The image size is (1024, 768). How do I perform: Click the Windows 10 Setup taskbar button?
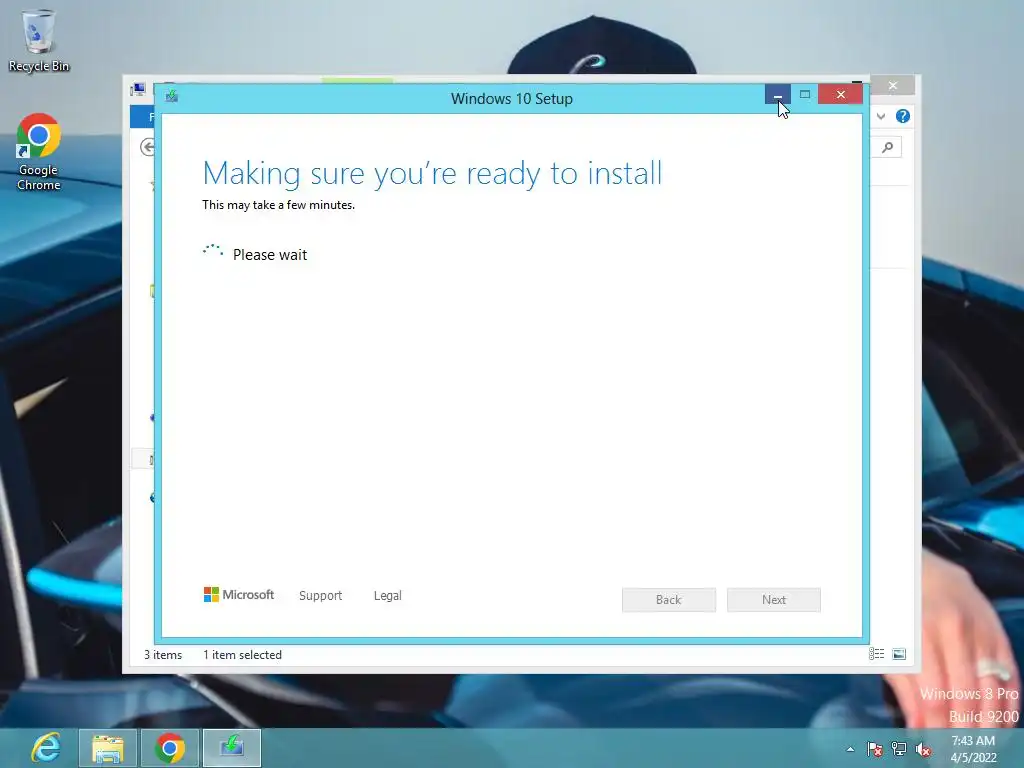click(x=232, y=748)
